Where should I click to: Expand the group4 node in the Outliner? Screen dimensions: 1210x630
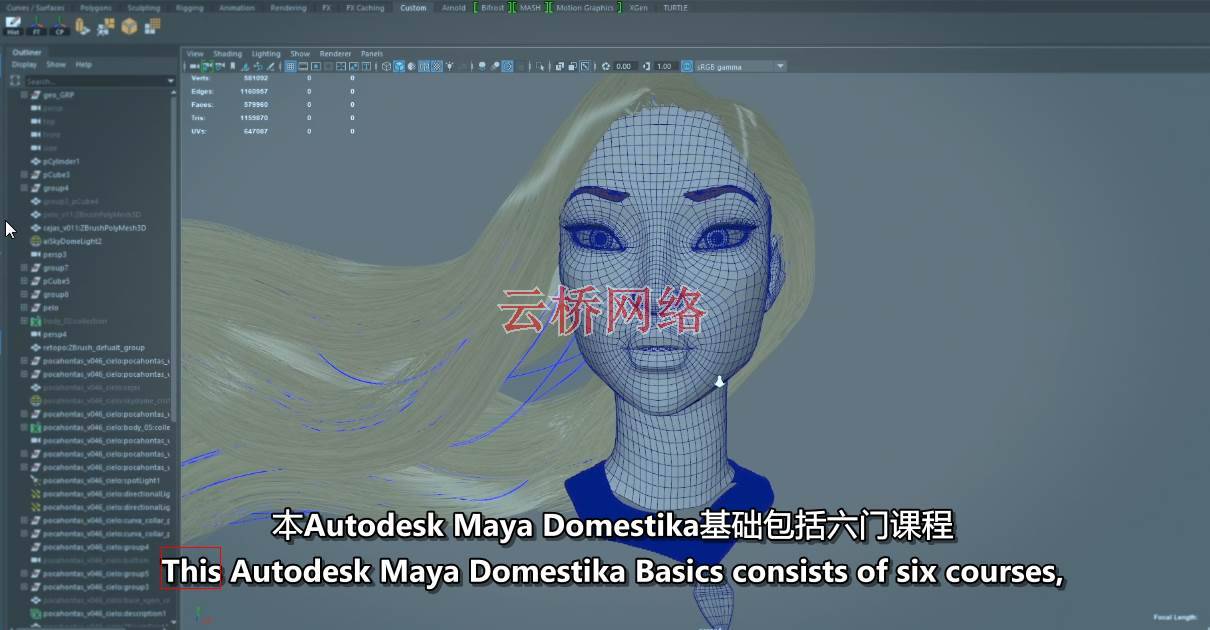(x=22, y=187)
